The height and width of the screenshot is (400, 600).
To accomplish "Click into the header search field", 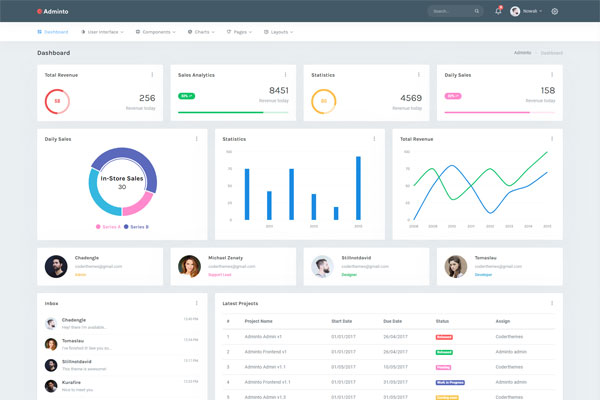I will (452, 11).
